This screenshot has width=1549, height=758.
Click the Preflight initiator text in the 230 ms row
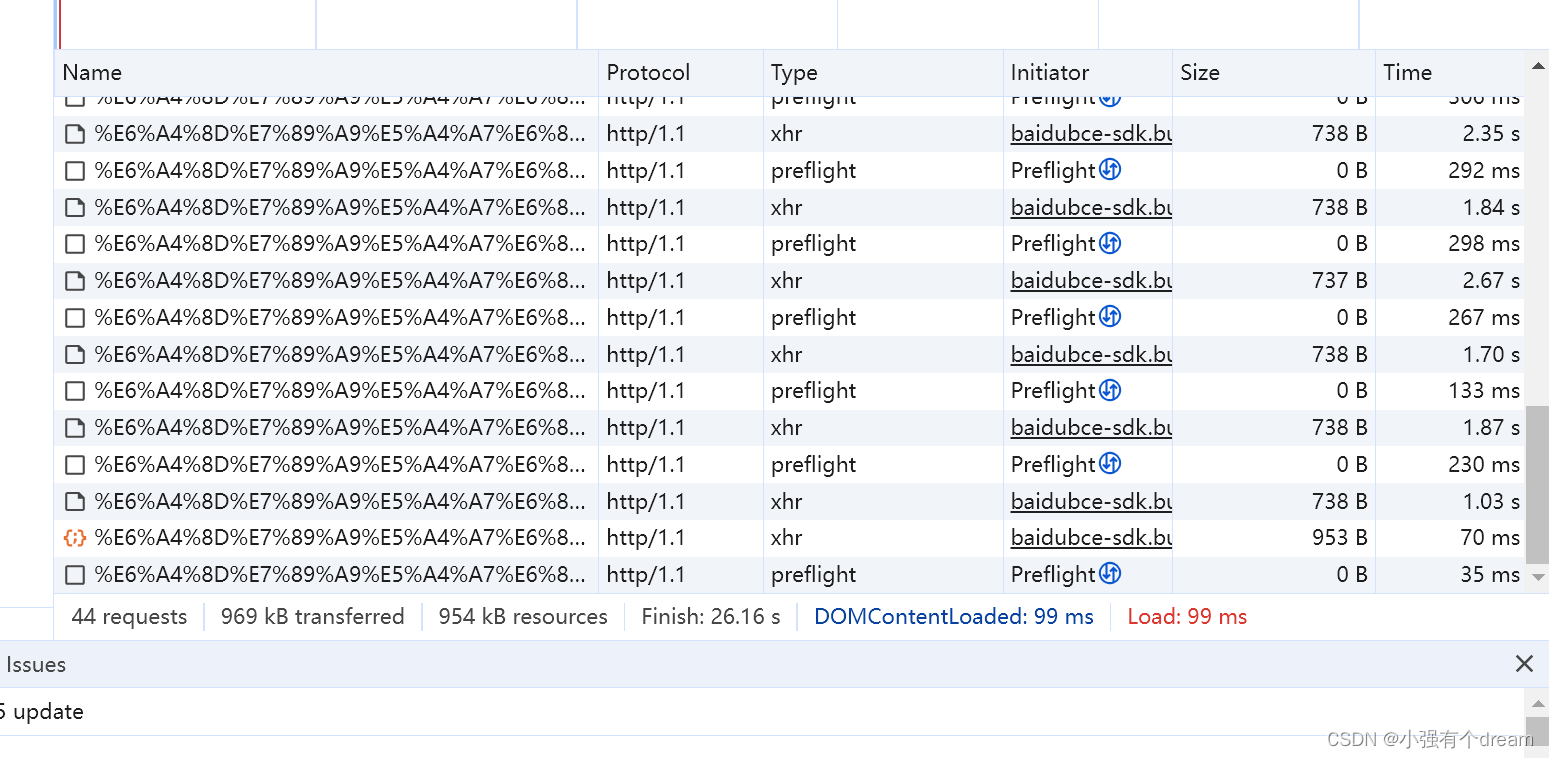click(1053, 465)
